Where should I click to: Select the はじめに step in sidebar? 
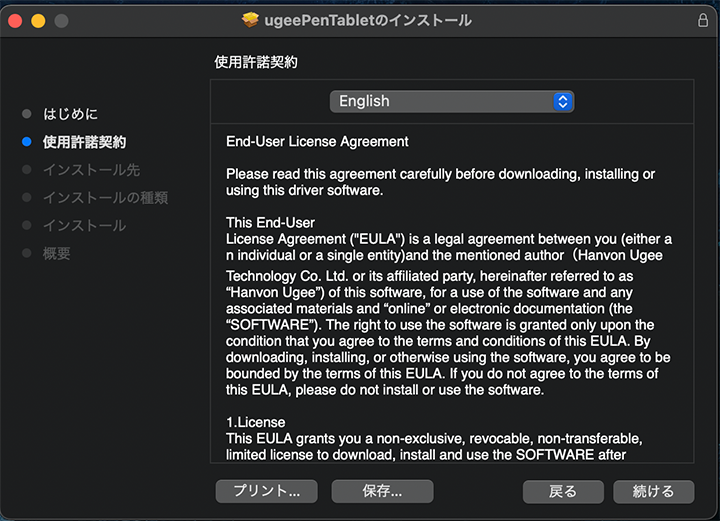[x=70, y=114]
